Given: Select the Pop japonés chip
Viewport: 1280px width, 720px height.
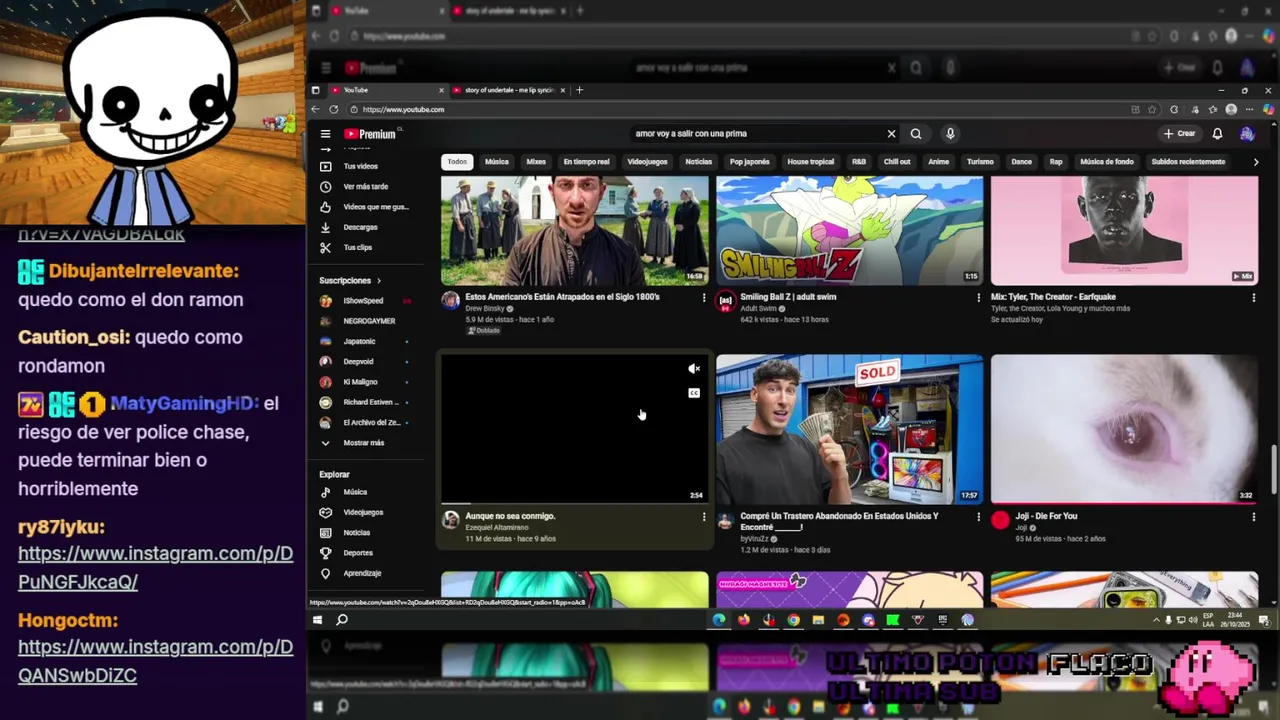Looking at the screenshot, I should point(750,162).
